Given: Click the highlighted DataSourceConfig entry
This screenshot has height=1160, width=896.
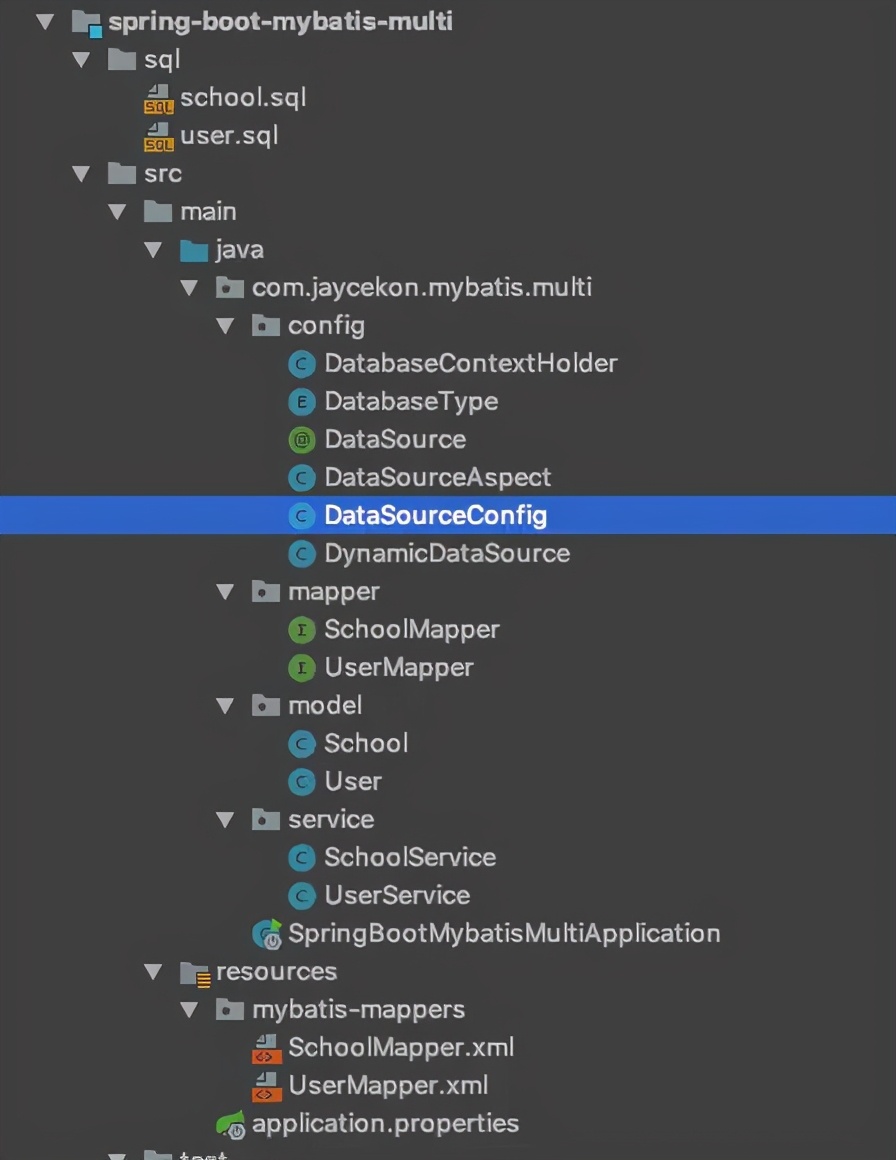Looking at the screenshot, I should click(x=435, y=515).
